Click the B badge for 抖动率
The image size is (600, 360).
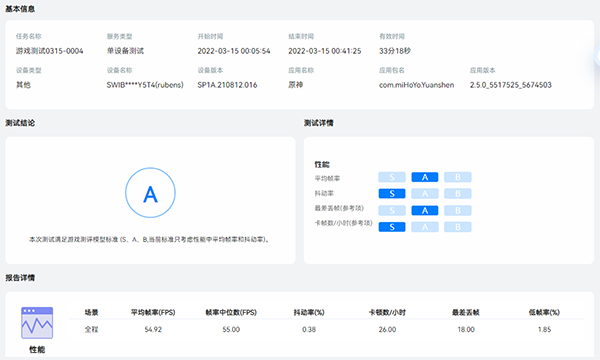[458, 194]
